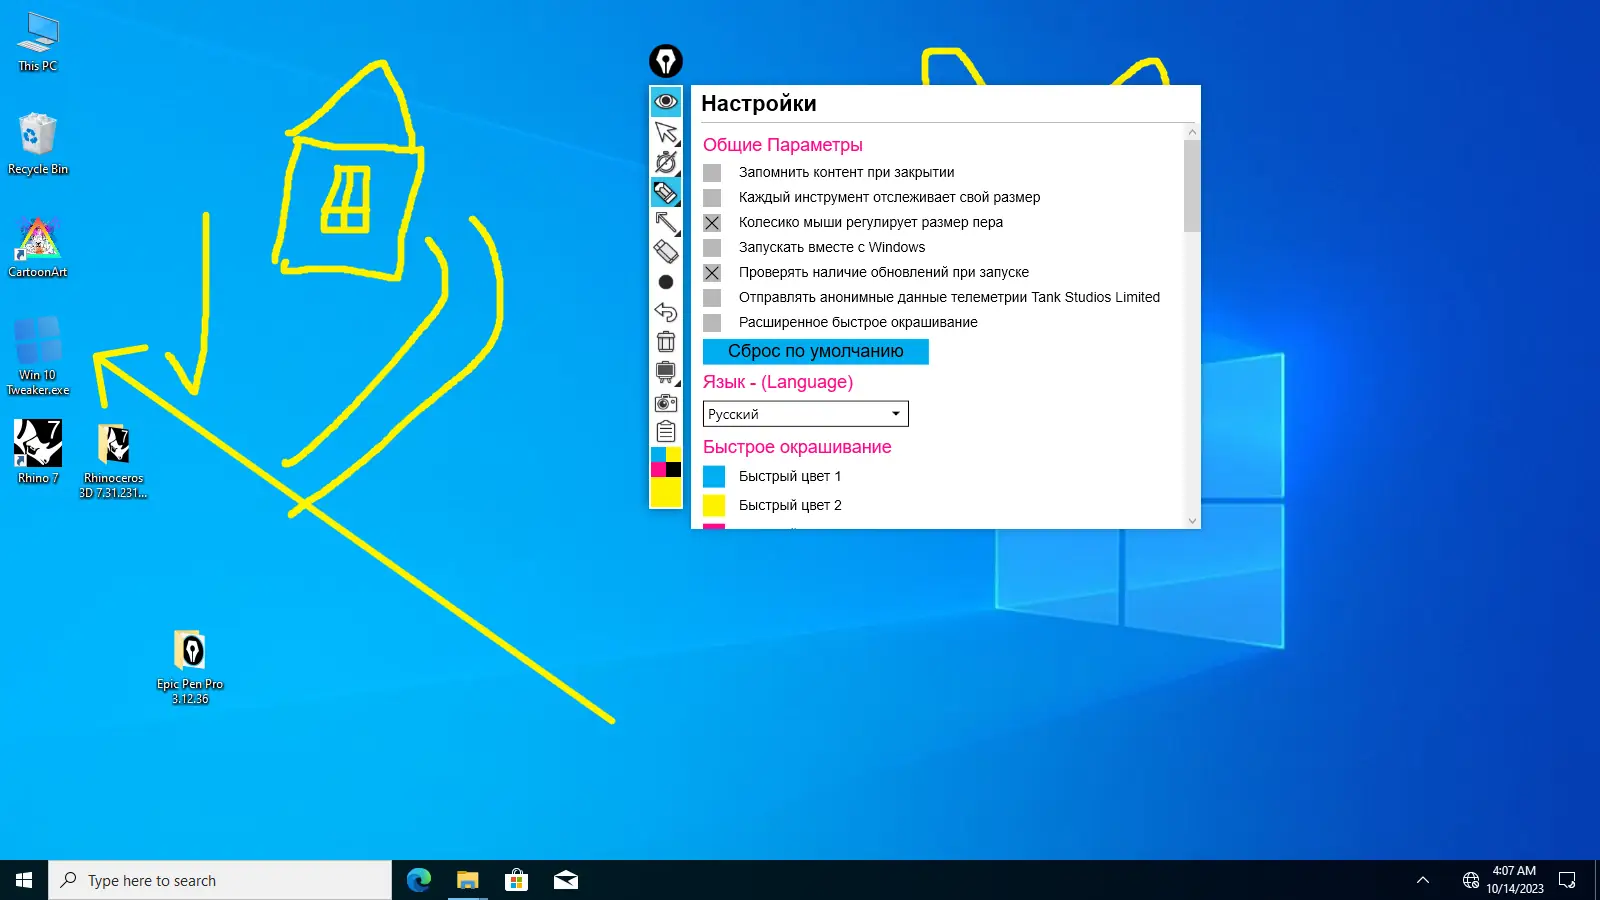The height and width of the screenshot is (900, 1600).
Task: Select the Epic Pen Pro 3.12.36 folder
Action: [x=190, y=667]
